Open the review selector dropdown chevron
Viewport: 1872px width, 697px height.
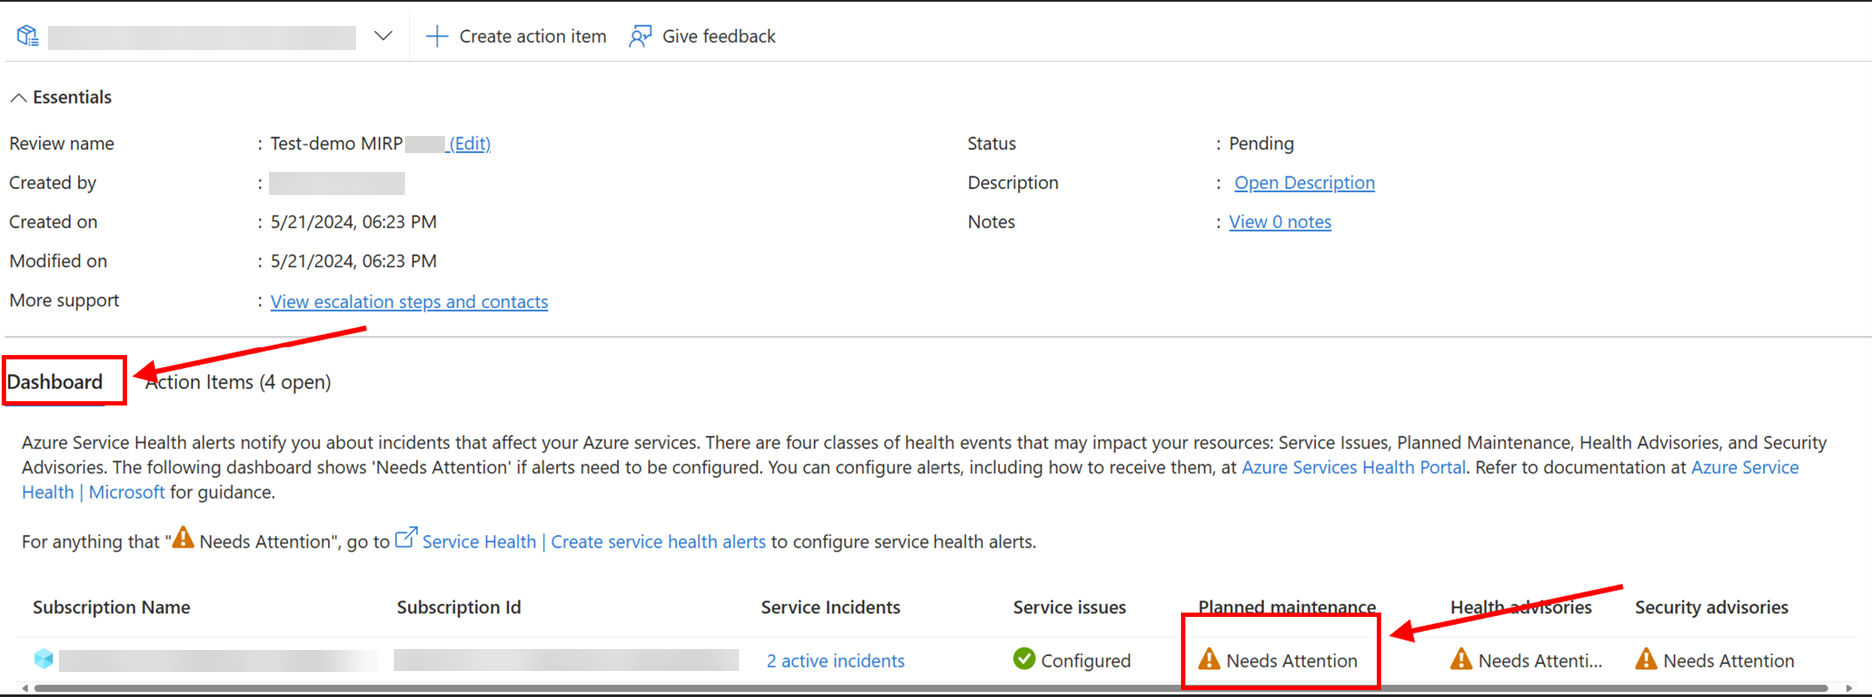(x=383, y=36)
